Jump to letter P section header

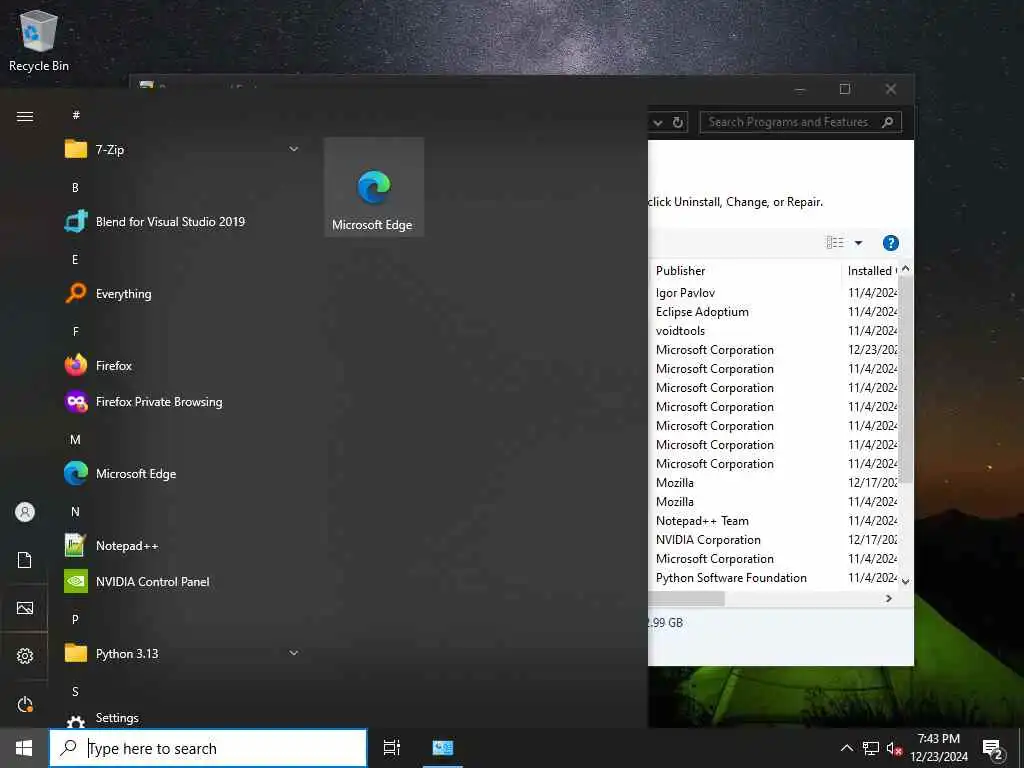tap(75, 619)
